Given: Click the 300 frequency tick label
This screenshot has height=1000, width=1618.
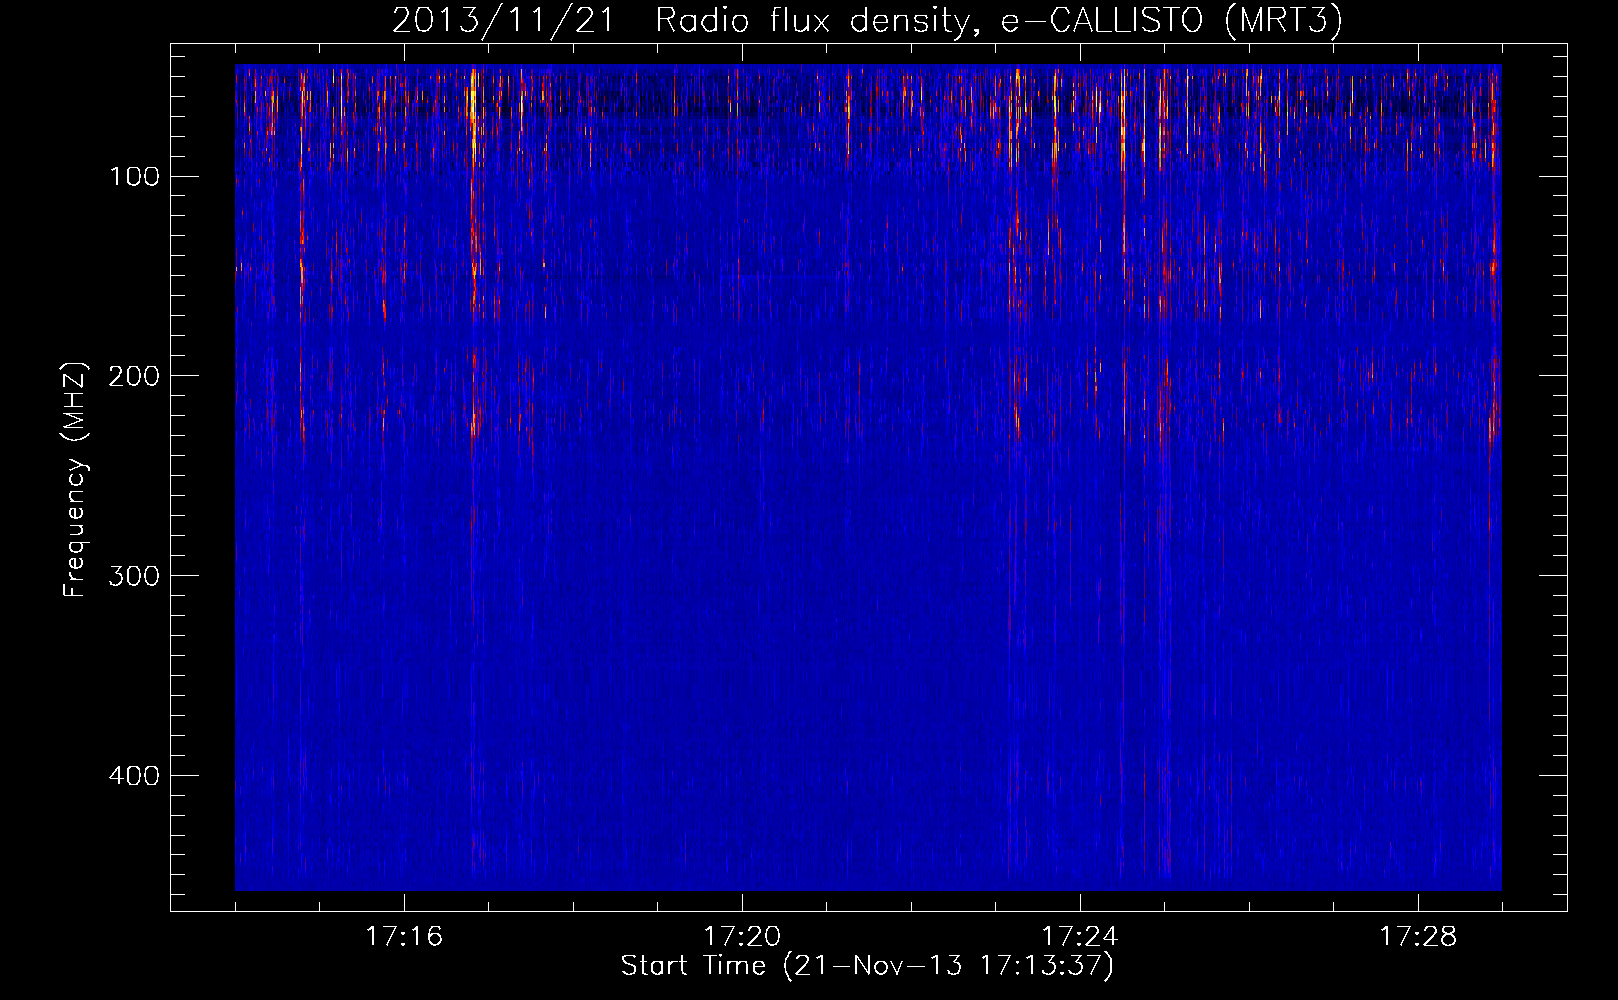Looking at the screenshot, I should tap(134, 576).
